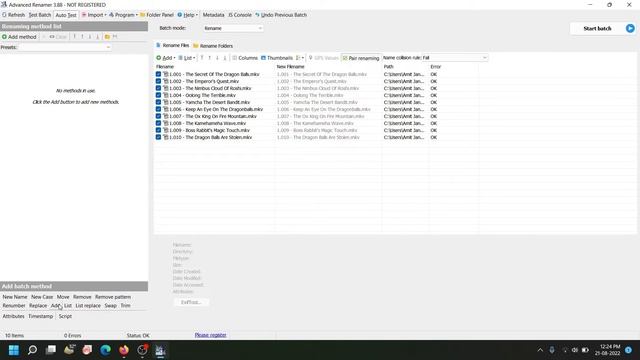This screenshot has width=640, height=360.
Task: Toggle the Pair renaming option
Action: click(361, 58)
